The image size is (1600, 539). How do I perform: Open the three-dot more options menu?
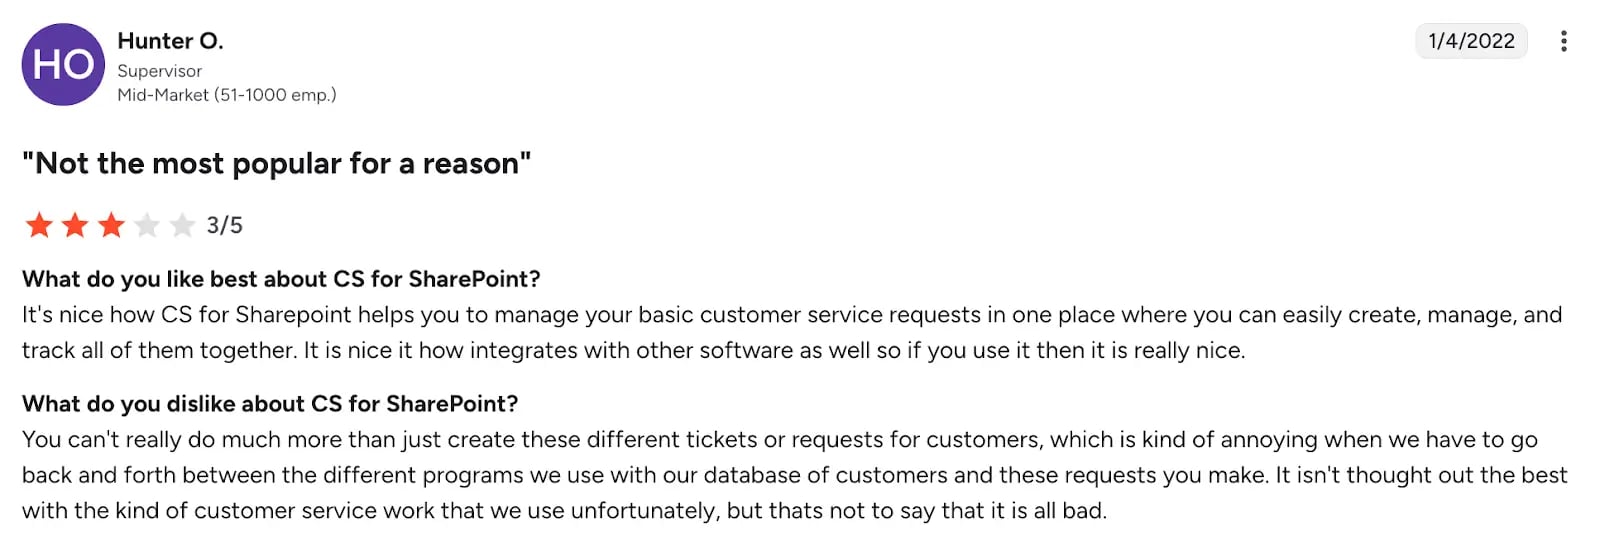click(1563, 41)
